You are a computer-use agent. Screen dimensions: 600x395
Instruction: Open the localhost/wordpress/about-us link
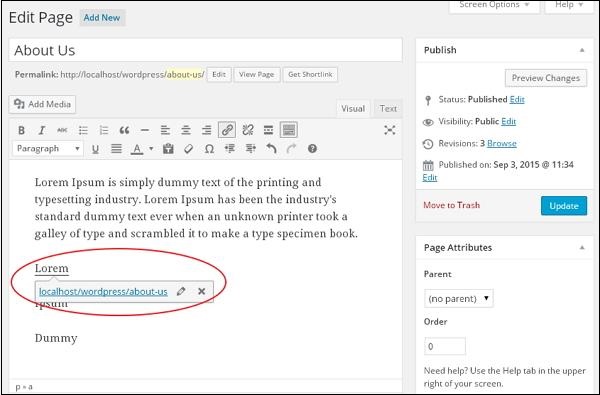coord(103,292)
